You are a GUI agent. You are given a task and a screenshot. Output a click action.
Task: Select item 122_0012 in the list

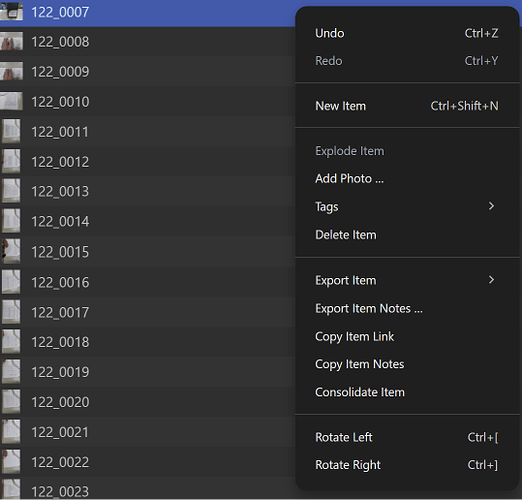coord(147,162)
